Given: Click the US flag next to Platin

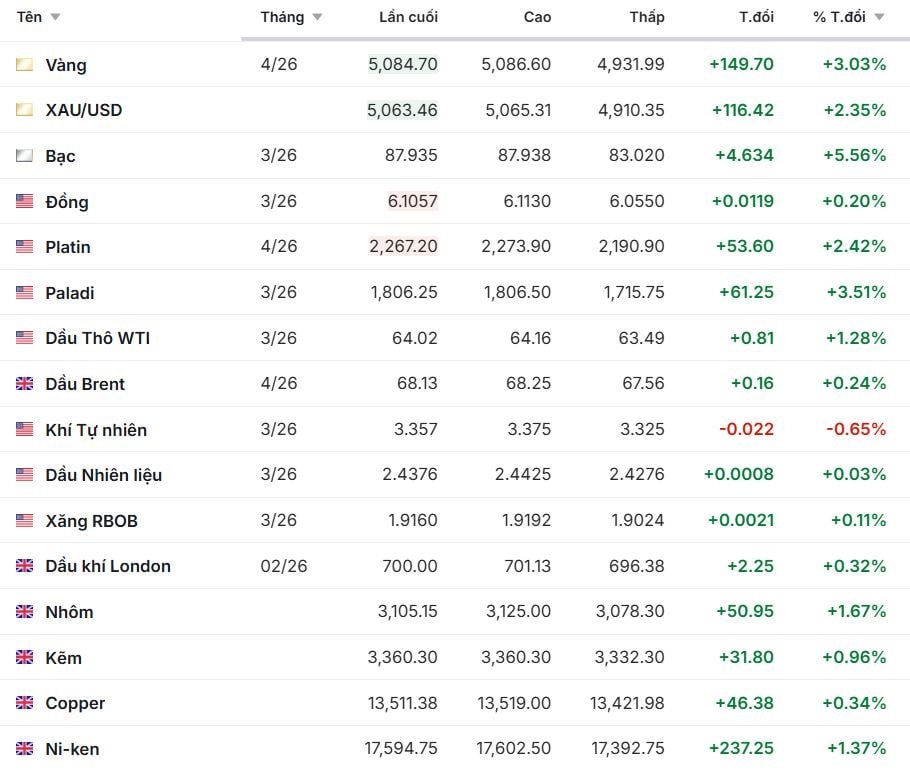Looking at the screenshot, I should 24,247.
